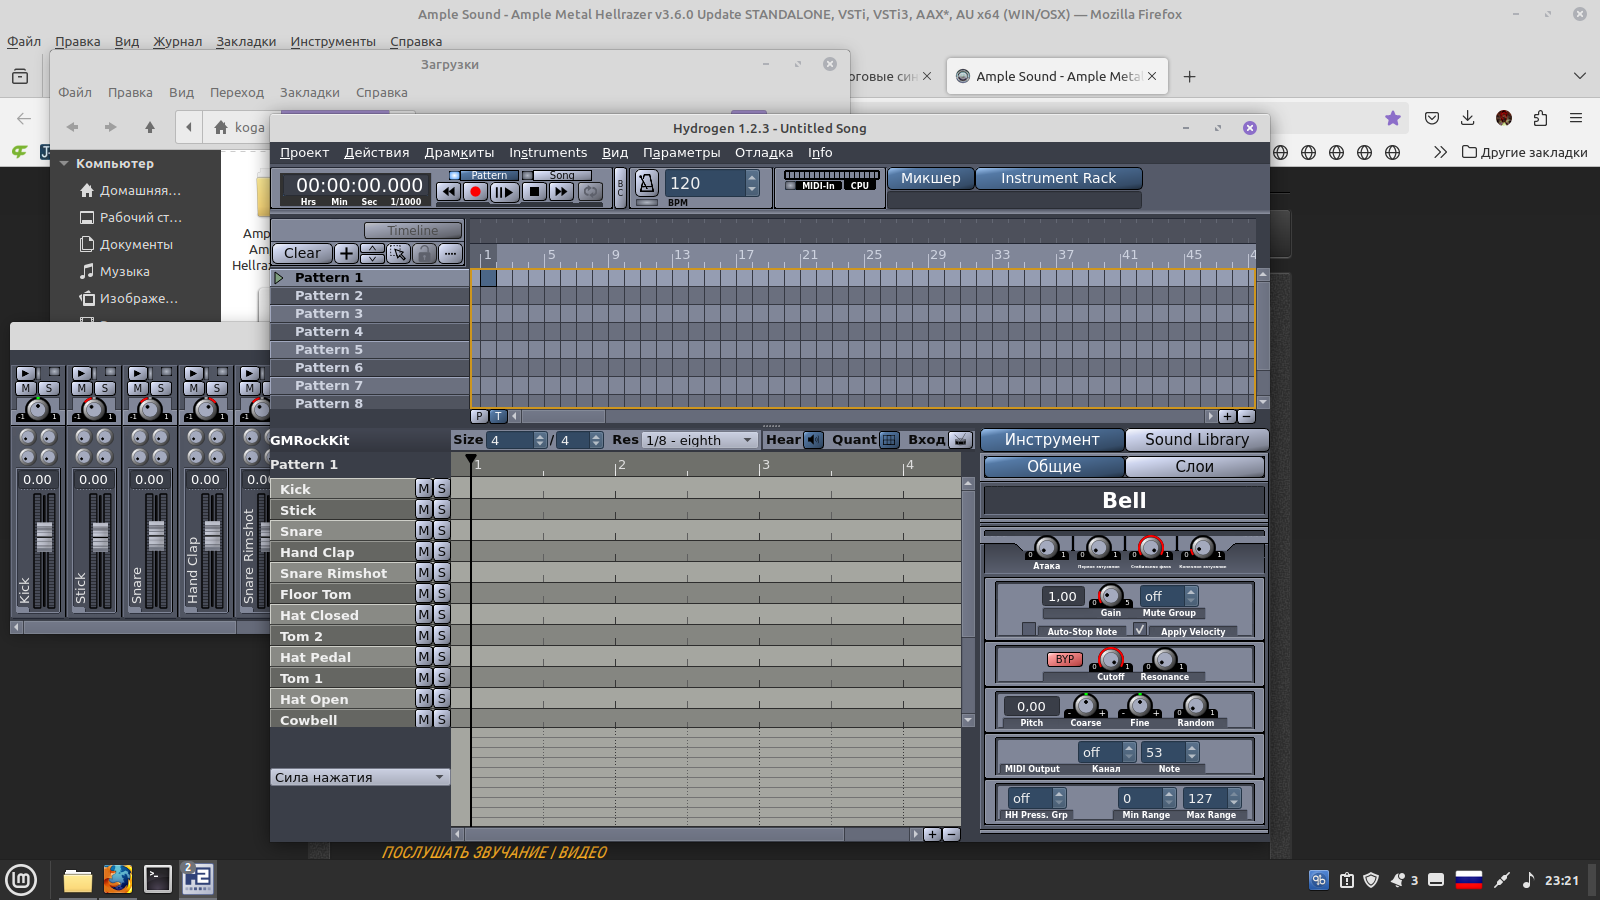Click the song grid cell for Pattern 1

488,278
